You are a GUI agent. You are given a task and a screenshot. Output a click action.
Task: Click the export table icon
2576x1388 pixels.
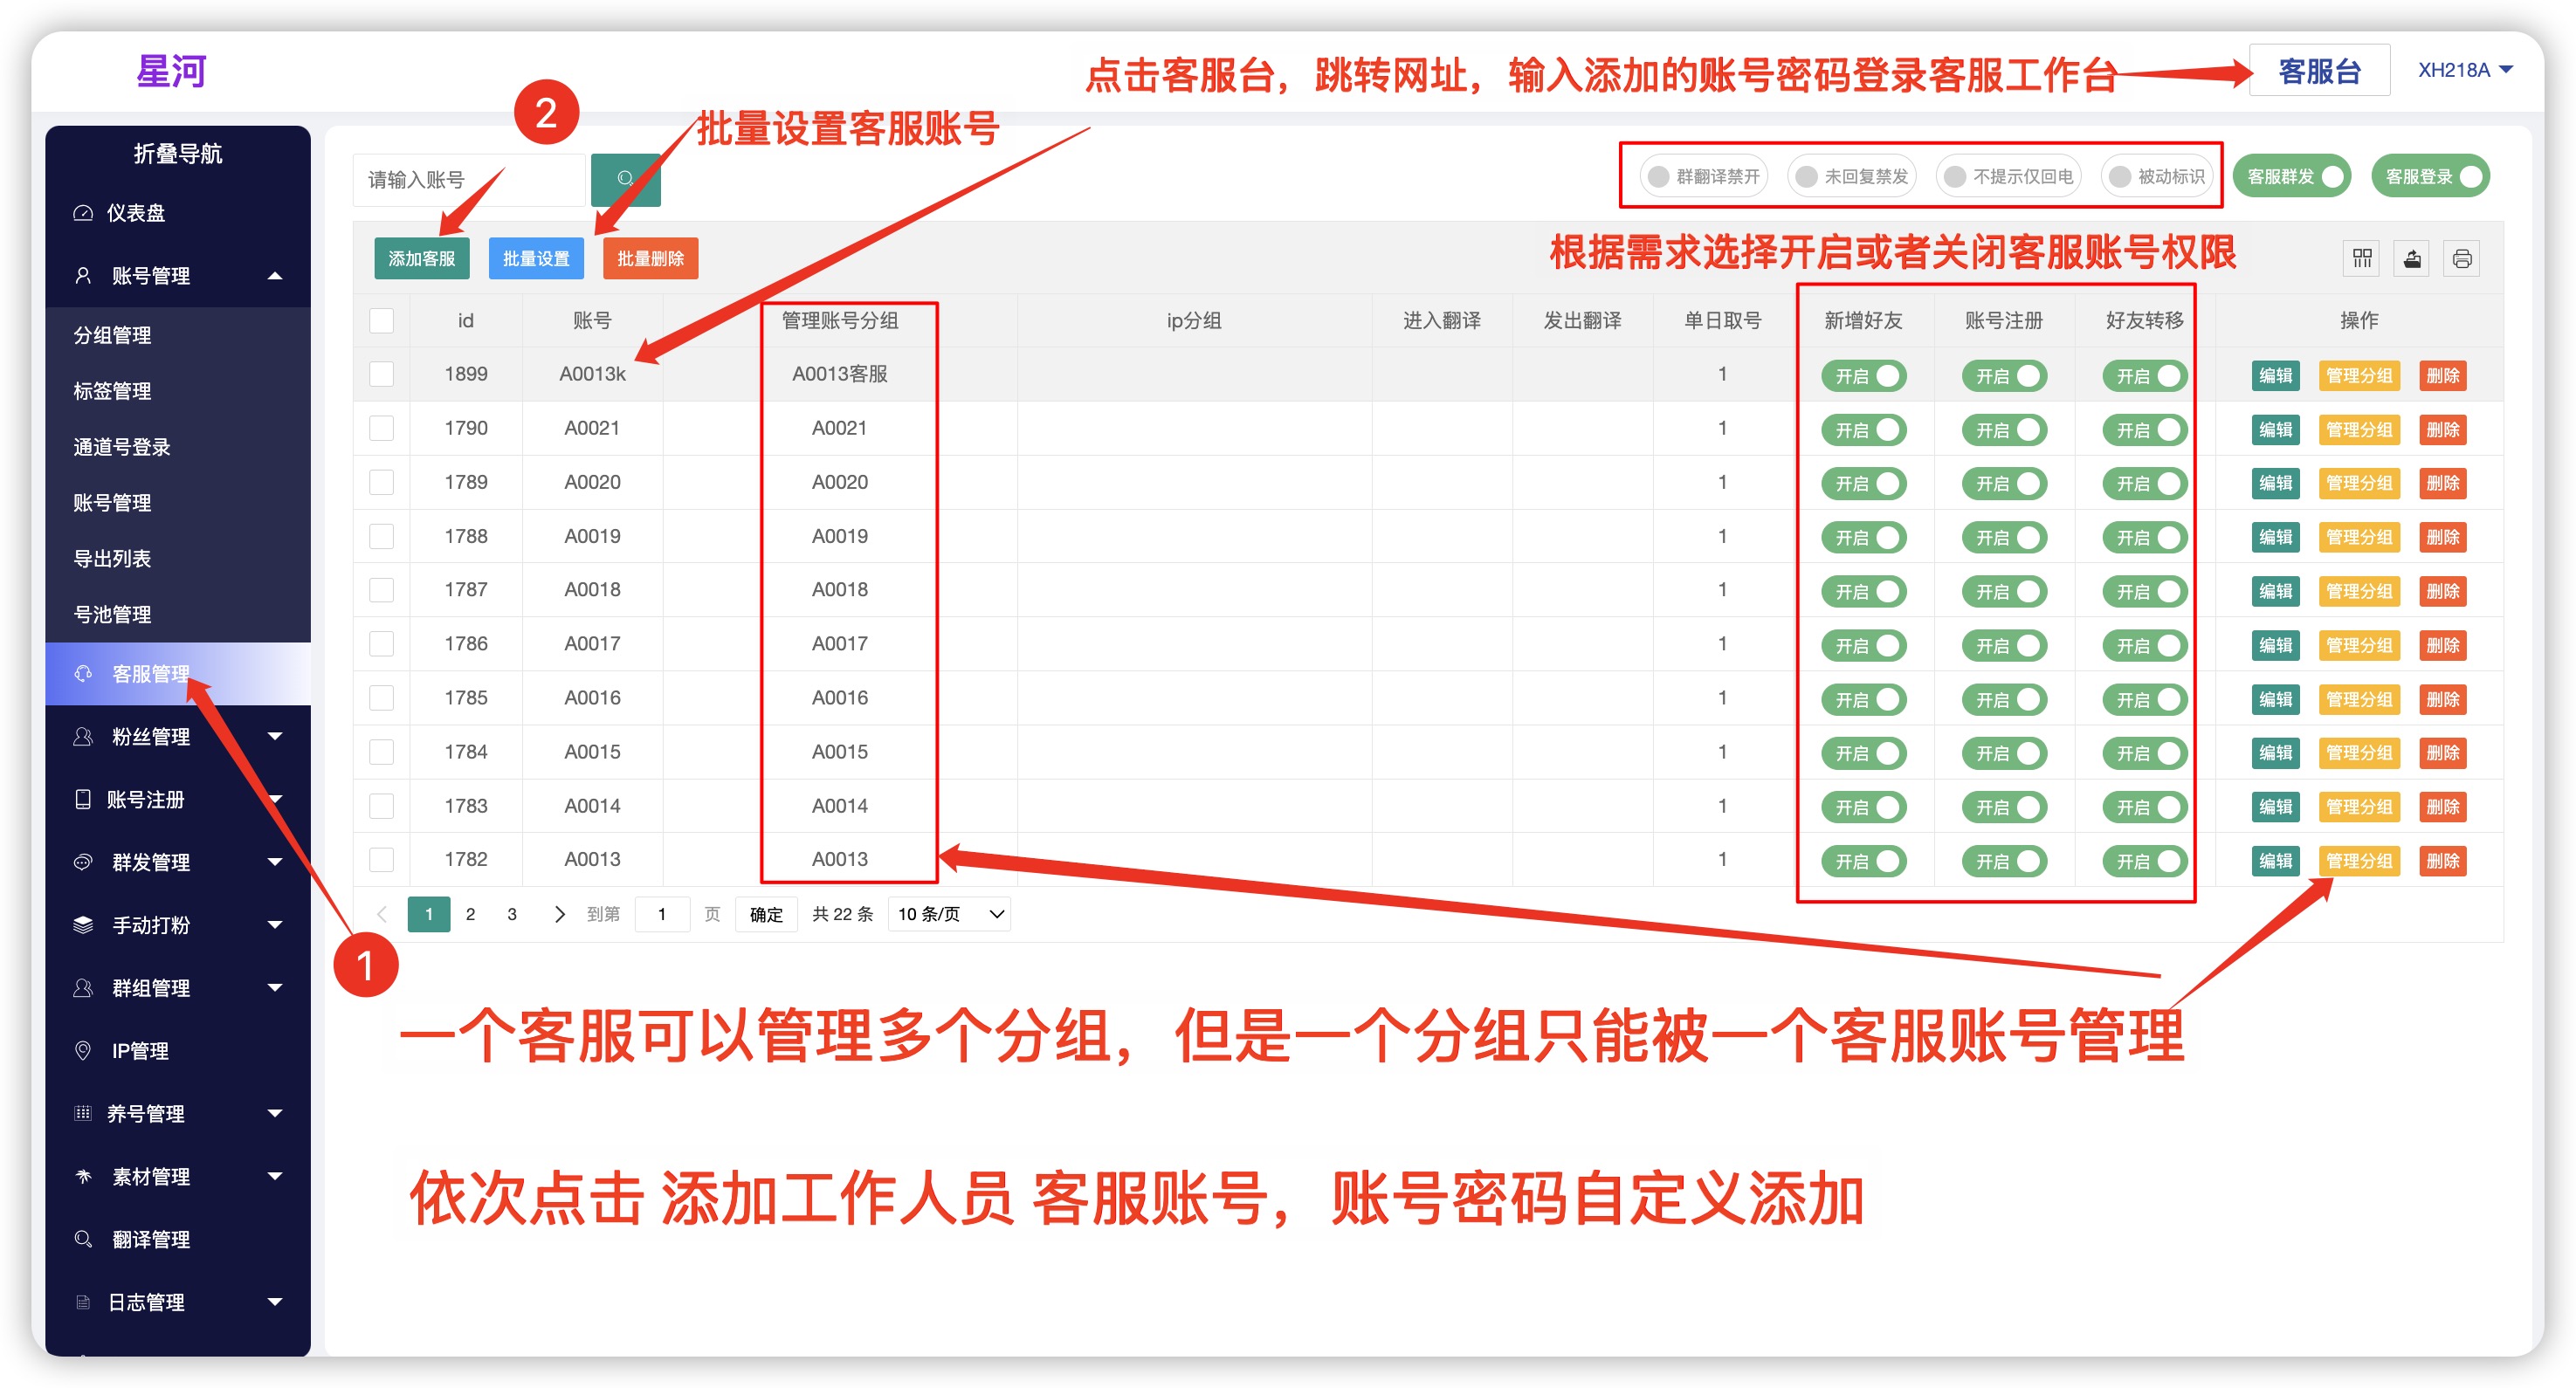(2412, 259)
